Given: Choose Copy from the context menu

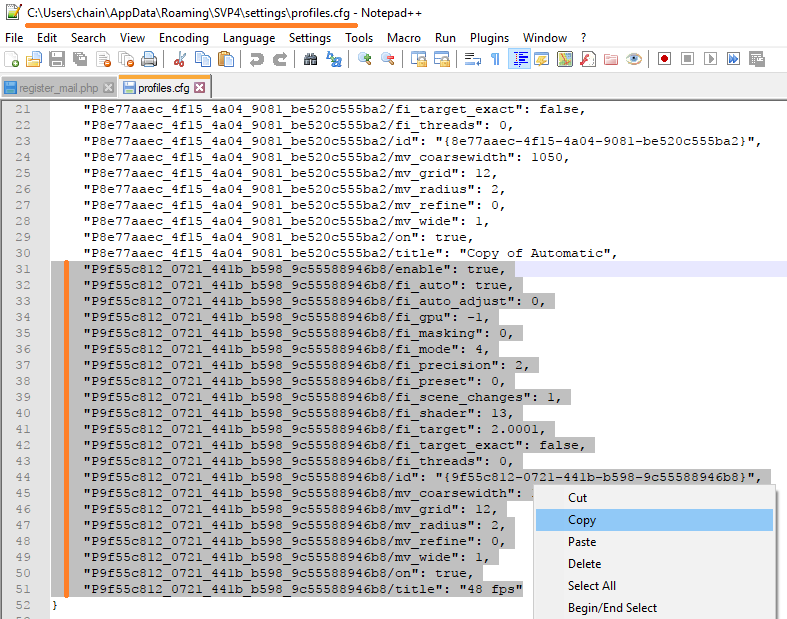Looking at the screenshot, I should [582, 520].
